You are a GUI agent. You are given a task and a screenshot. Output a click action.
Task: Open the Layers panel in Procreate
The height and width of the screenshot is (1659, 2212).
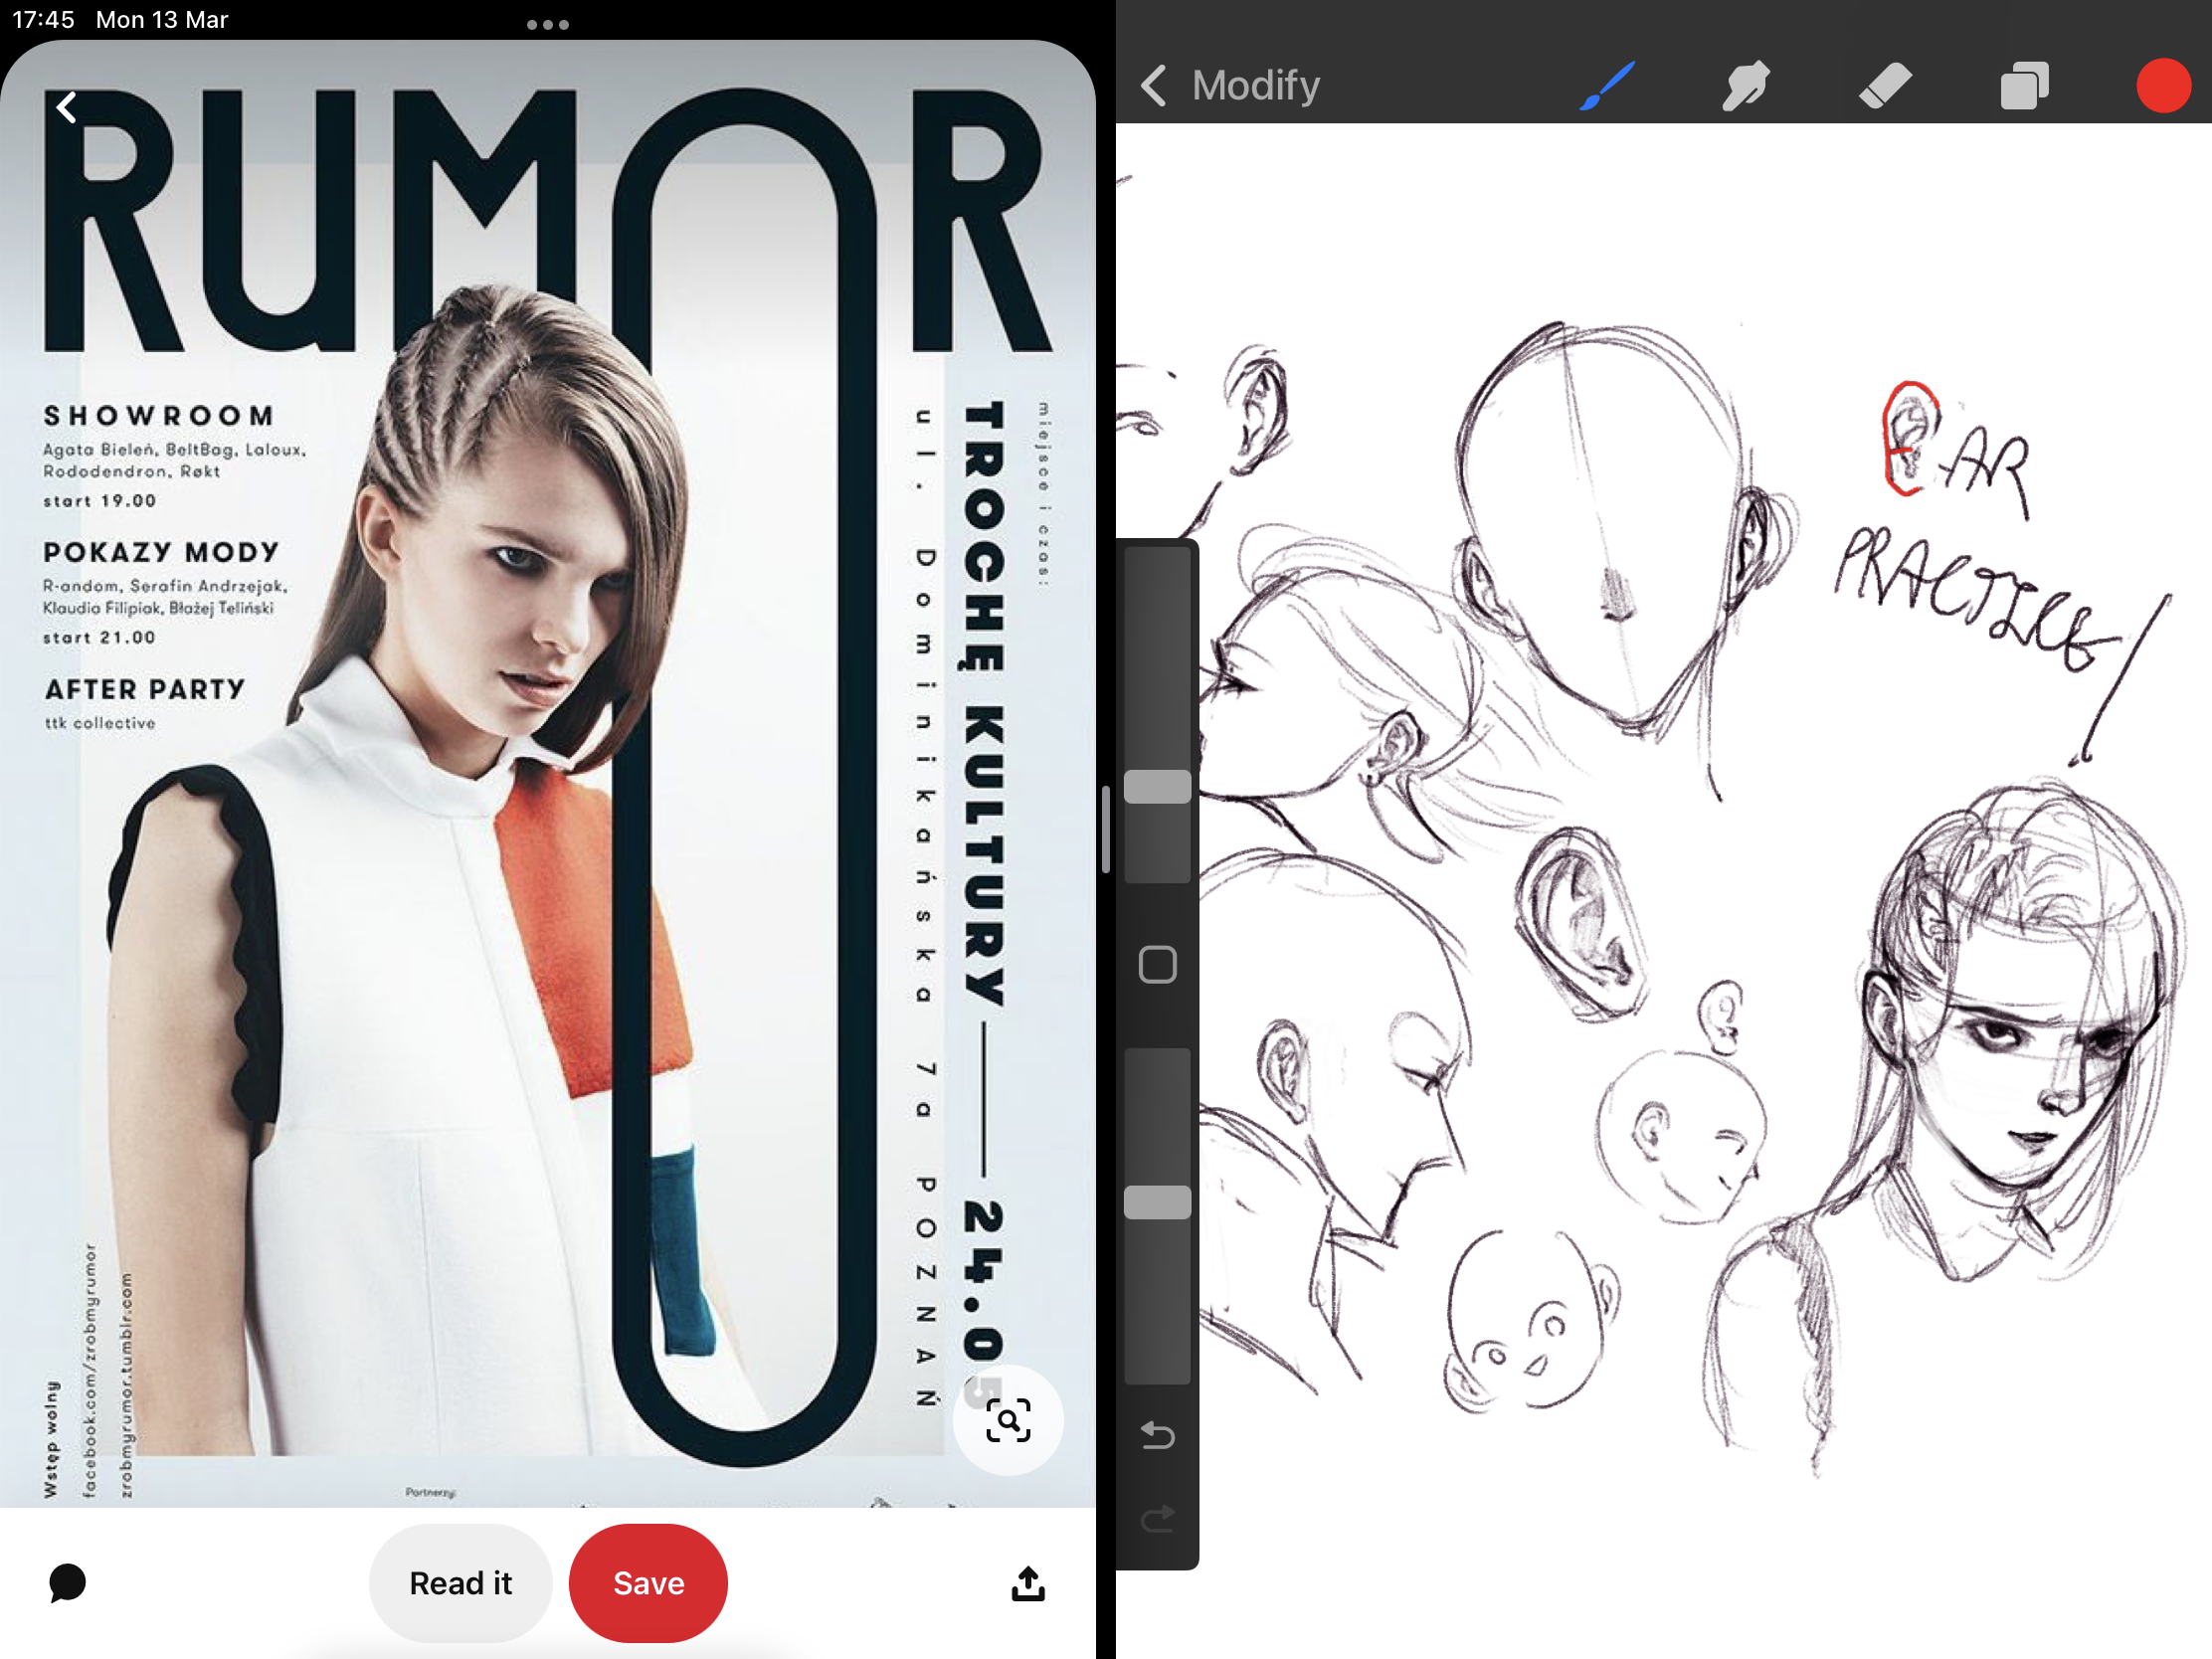pyautogui.click(x=2024, y=86)
